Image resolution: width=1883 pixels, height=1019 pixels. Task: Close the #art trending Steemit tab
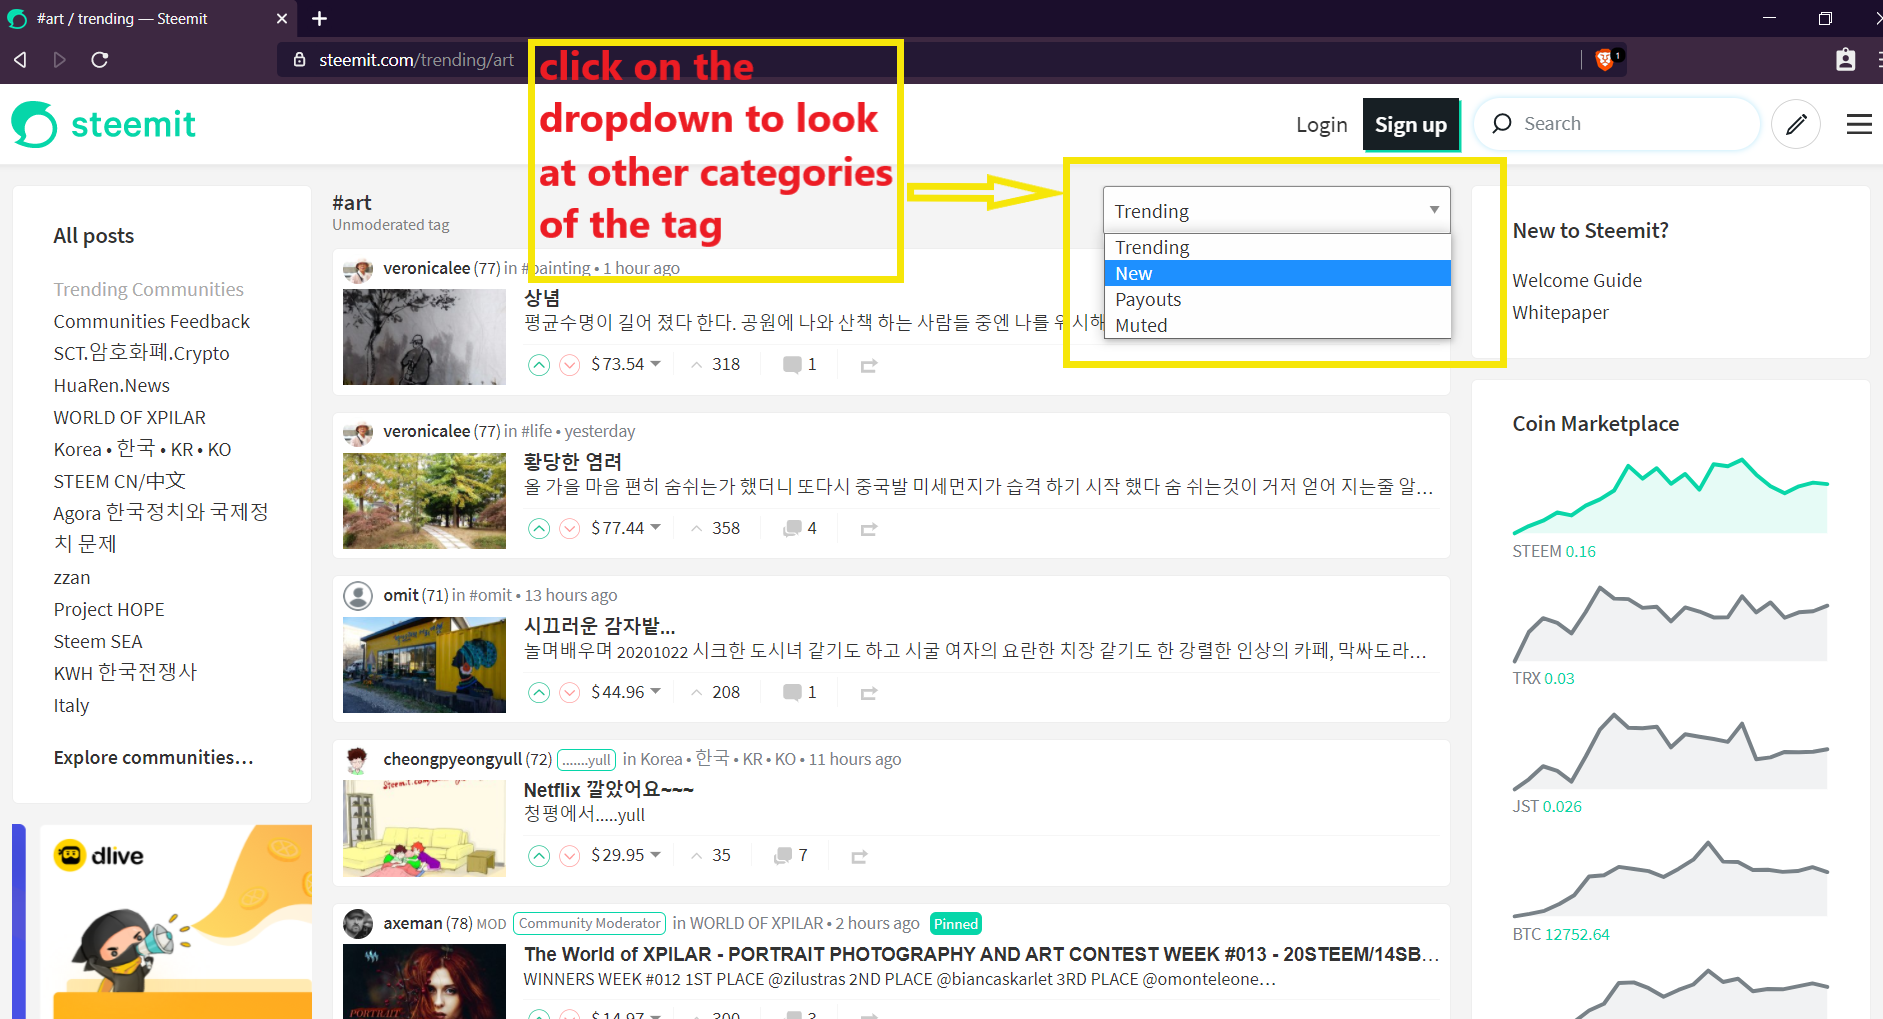point(282,18)
